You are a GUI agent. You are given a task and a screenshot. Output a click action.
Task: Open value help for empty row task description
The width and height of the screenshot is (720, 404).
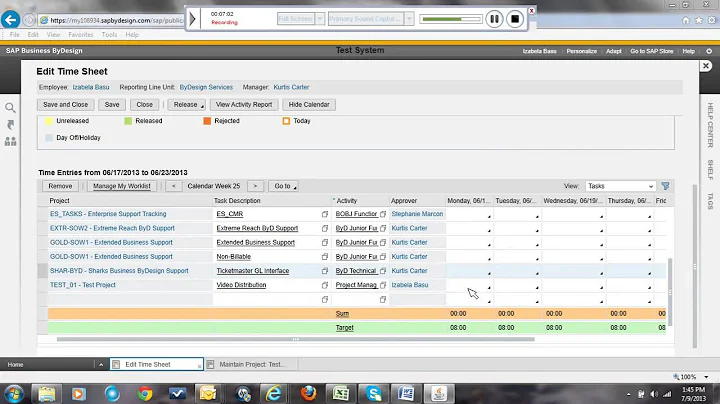(x=325, y=299)
